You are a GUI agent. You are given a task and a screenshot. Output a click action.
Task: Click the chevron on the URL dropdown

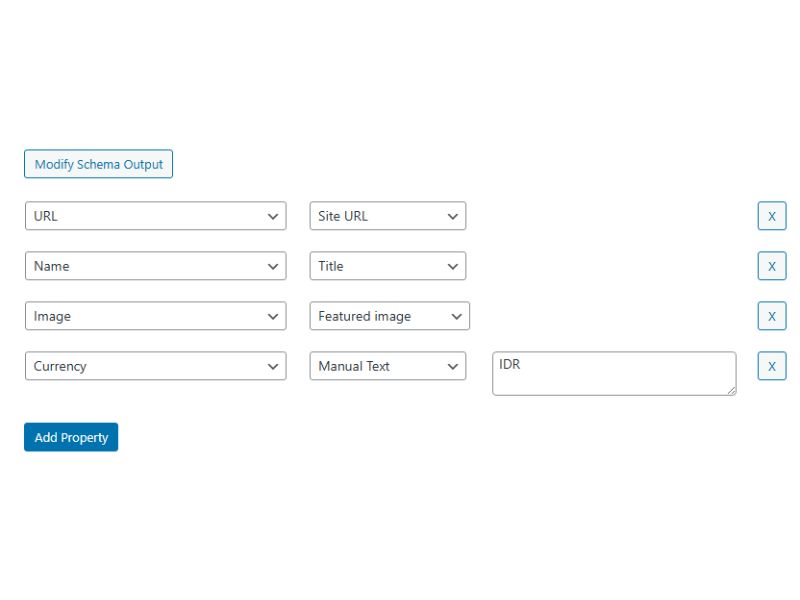pos(274,216)
